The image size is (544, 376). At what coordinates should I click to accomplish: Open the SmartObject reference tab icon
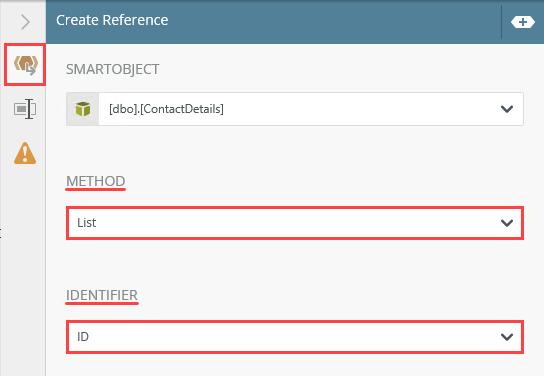25,65
